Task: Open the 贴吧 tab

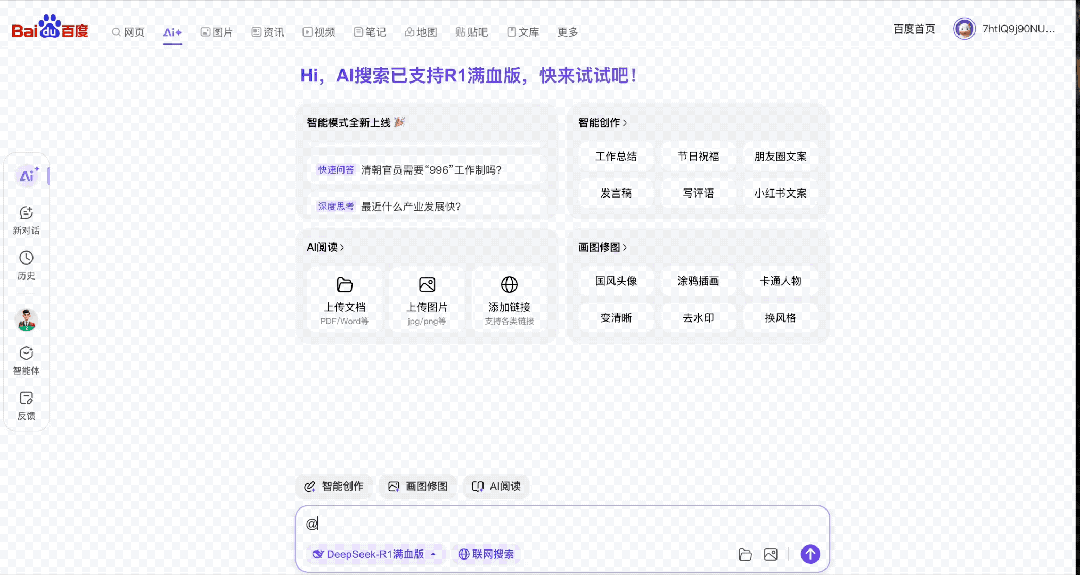Action: coord(472,32)
